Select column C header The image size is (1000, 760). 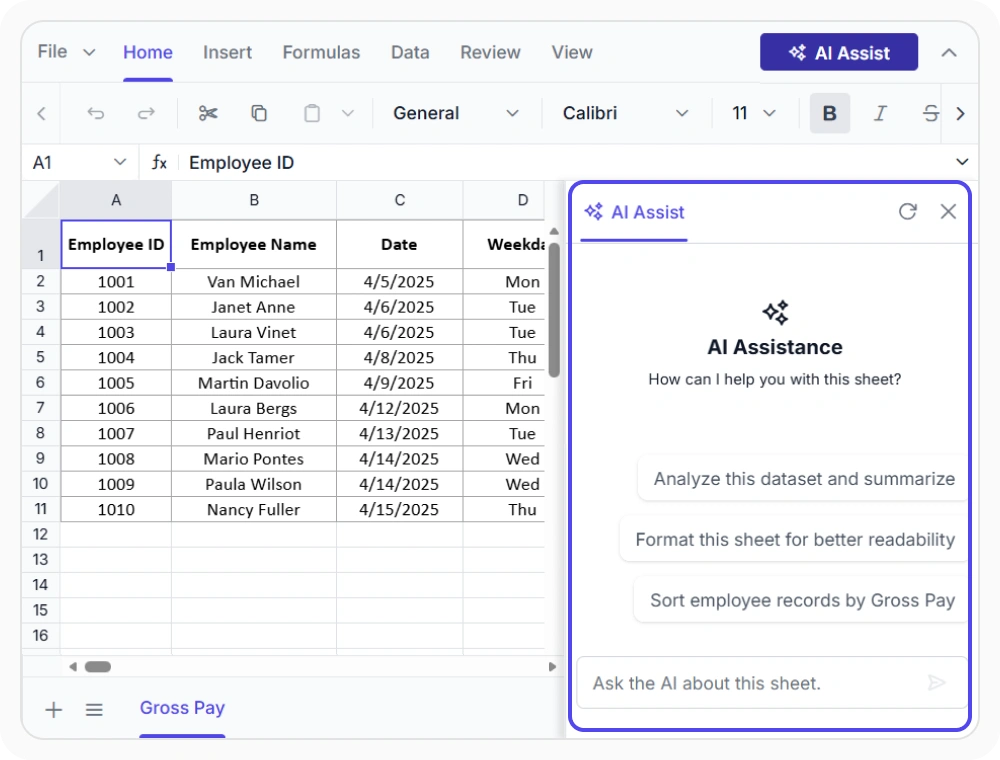pos(399,200)
